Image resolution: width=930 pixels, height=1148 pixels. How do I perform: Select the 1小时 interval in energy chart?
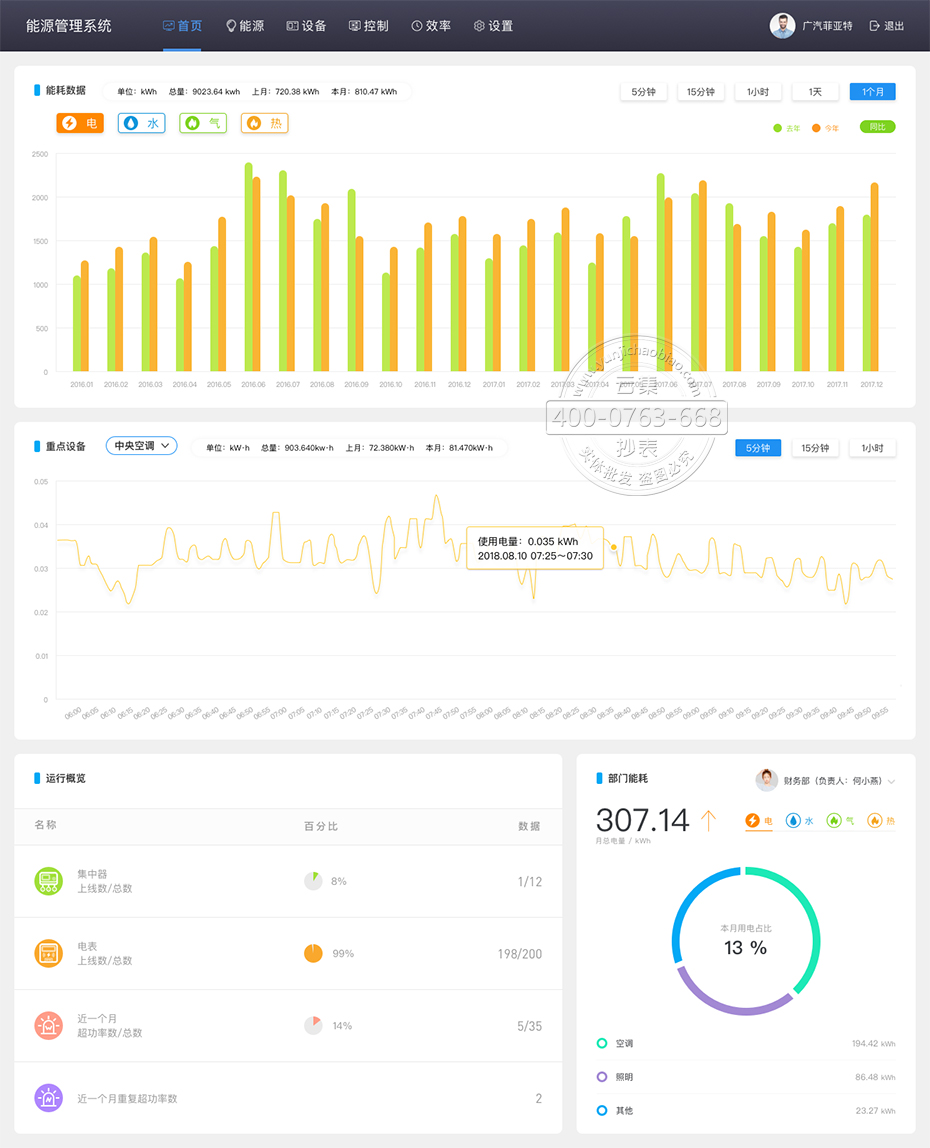[758, 92]
